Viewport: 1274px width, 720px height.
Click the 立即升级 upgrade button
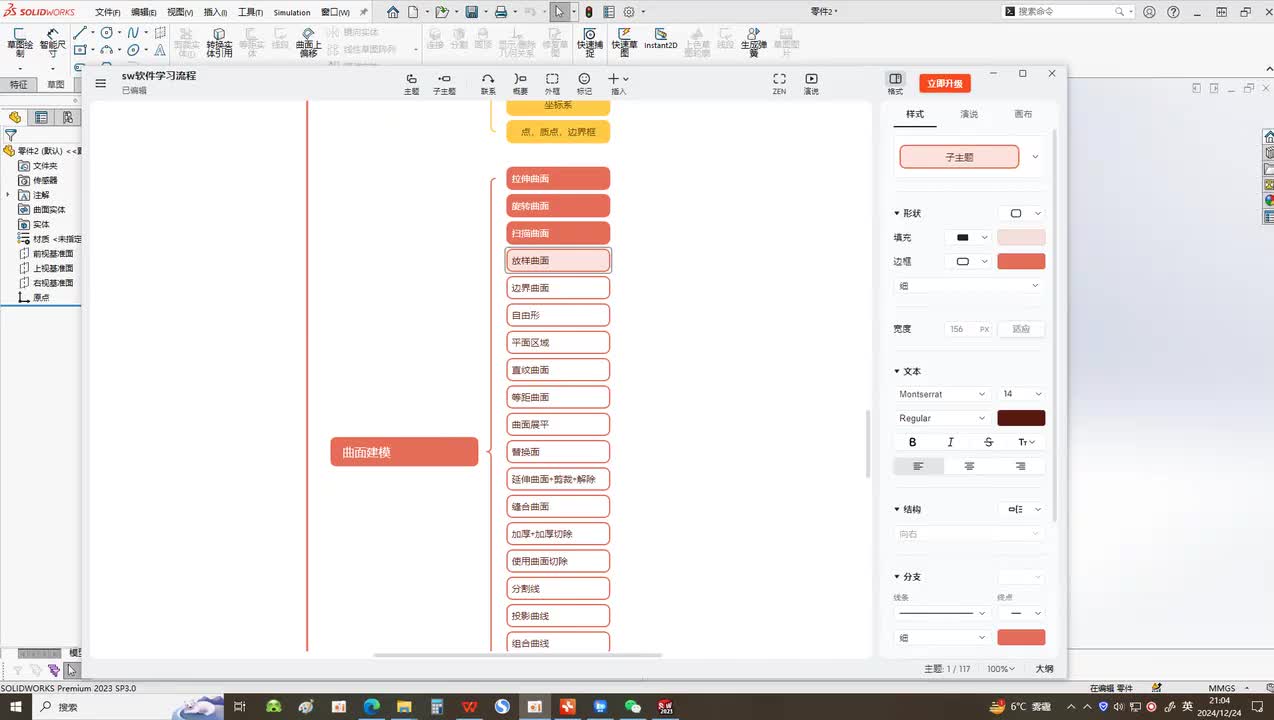[944, 84]
